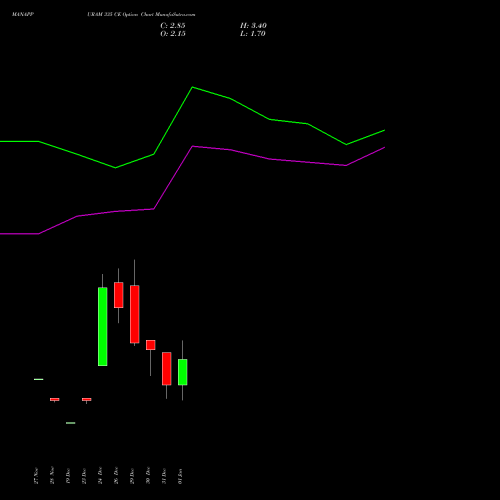Click the red candlestick for 31 Dec
The width and height of the screenshot is (500, 500).
167,369
